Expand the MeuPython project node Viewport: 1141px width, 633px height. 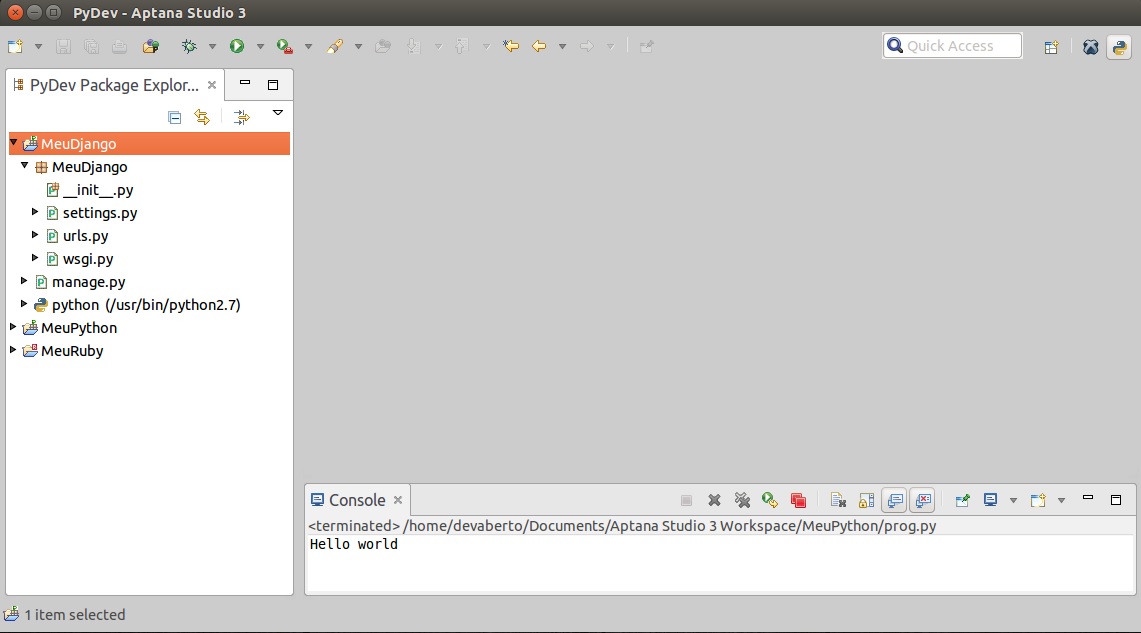pyautogui.click(x=13, y=328)
